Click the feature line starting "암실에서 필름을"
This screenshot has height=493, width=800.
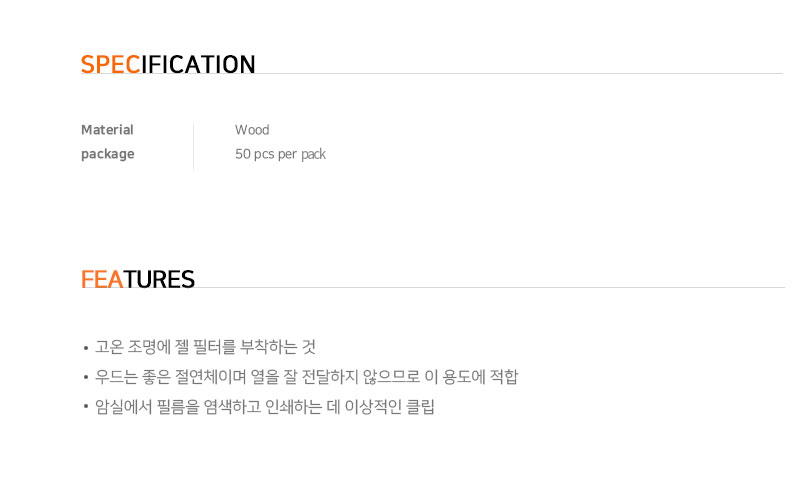coord(265,408)
